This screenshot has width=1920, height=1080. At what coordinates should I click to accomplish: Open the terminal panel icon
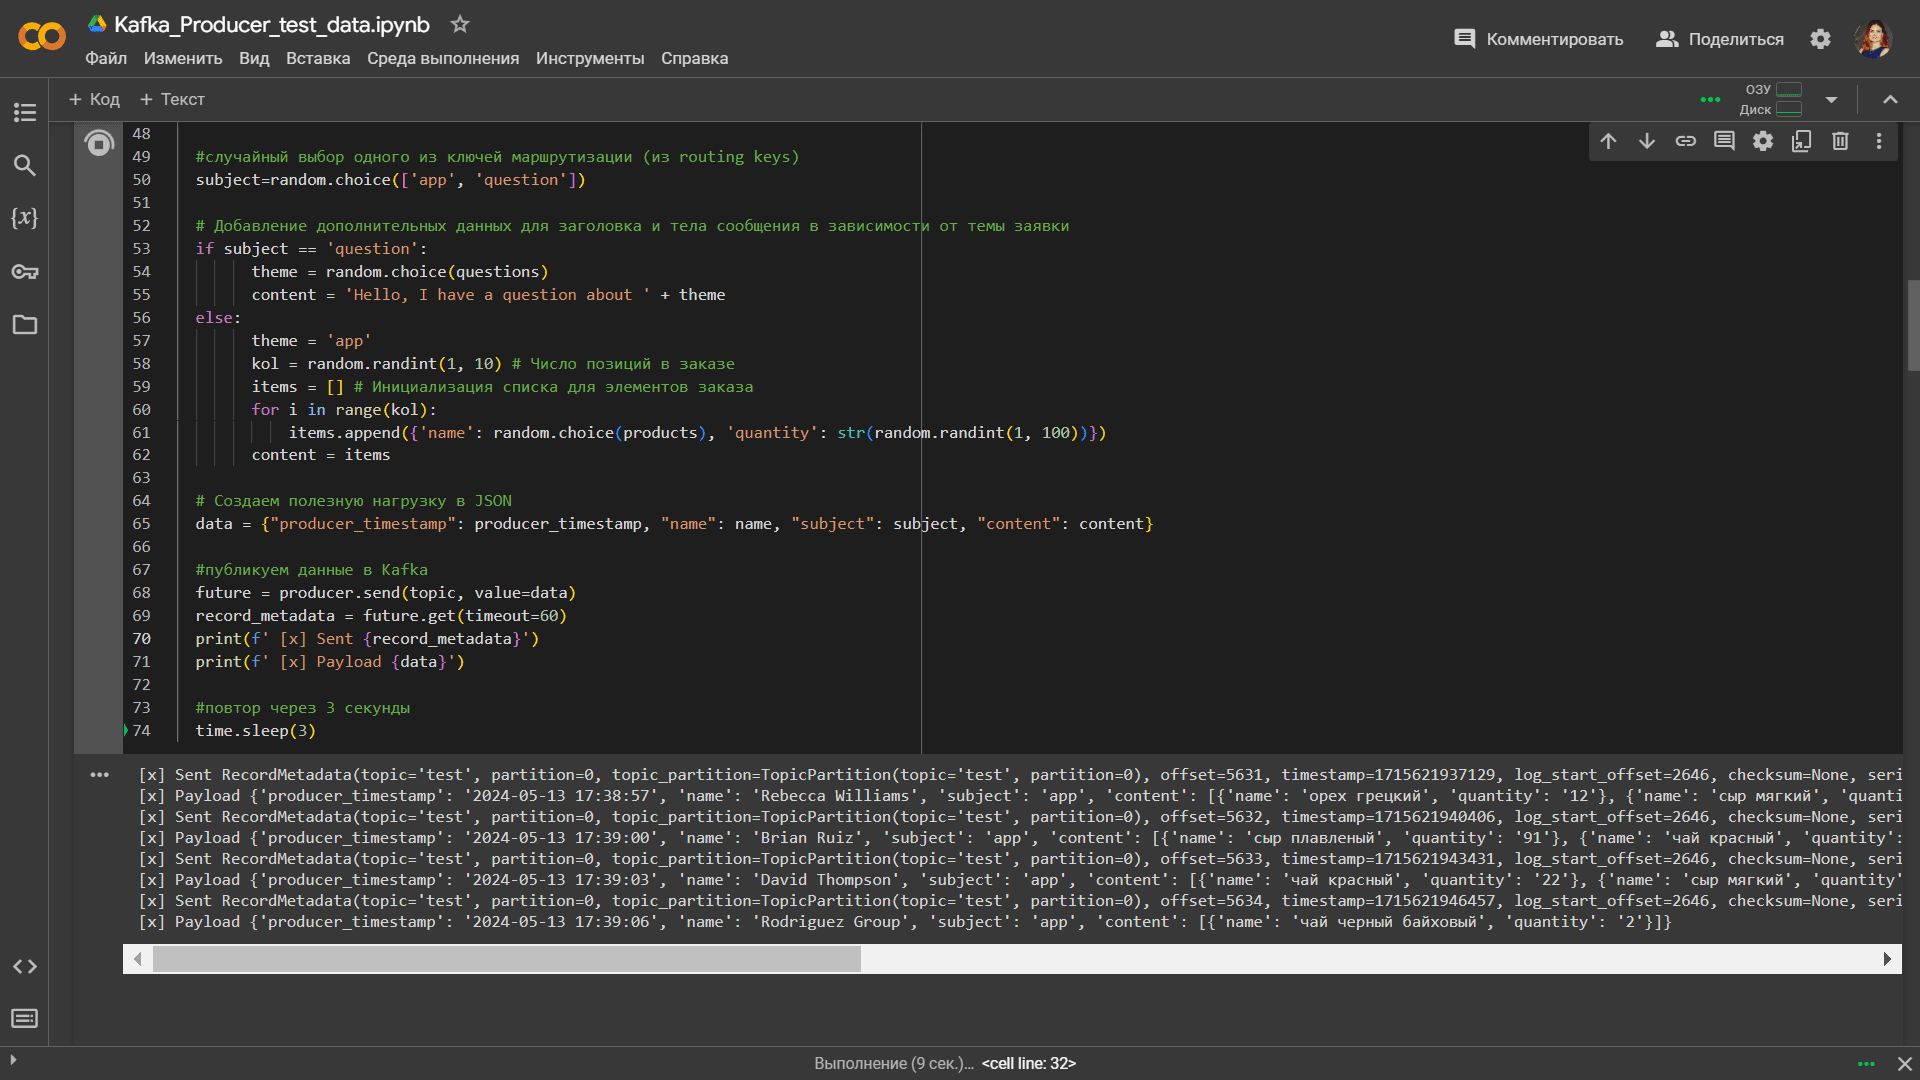click(x=25, y=1018)
